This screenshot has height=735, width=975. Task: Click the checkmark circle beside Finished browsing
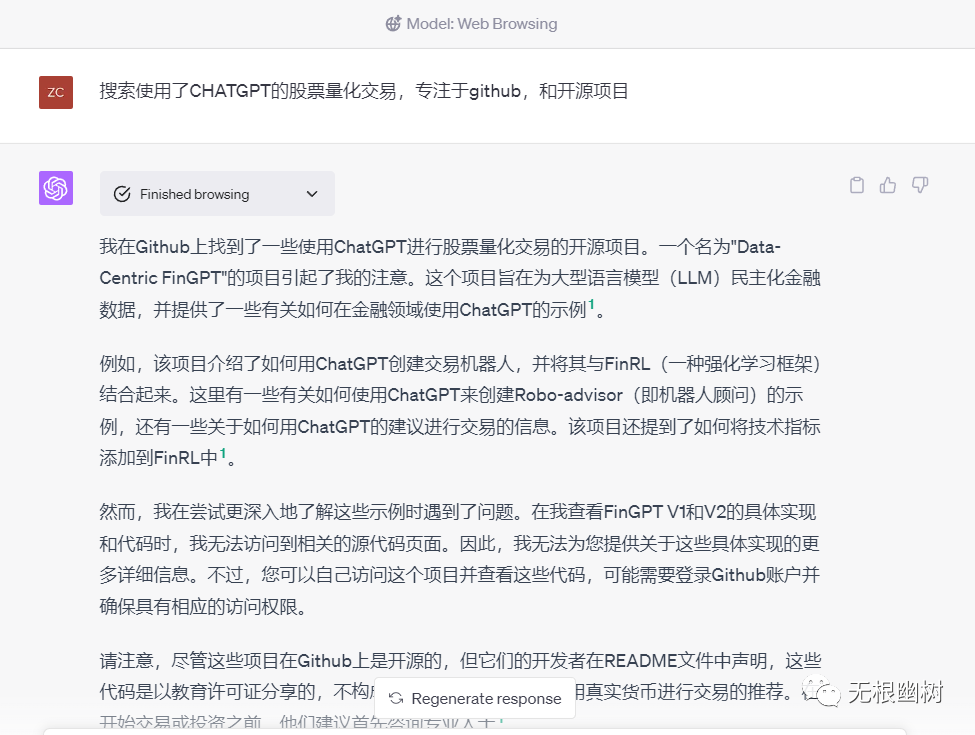click(122, 194)
